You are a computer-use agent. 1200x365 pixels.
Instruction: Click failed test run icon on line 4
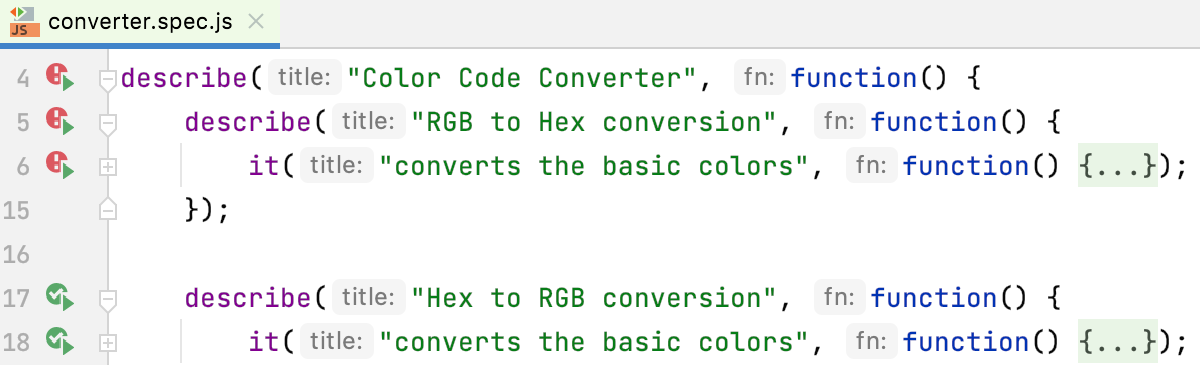point(60,78)
